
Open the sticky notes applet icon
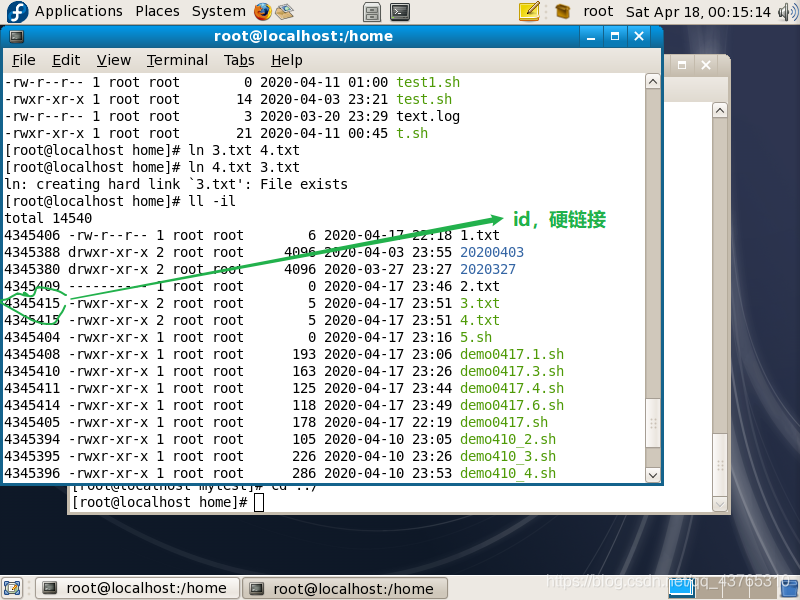(529, 11)
